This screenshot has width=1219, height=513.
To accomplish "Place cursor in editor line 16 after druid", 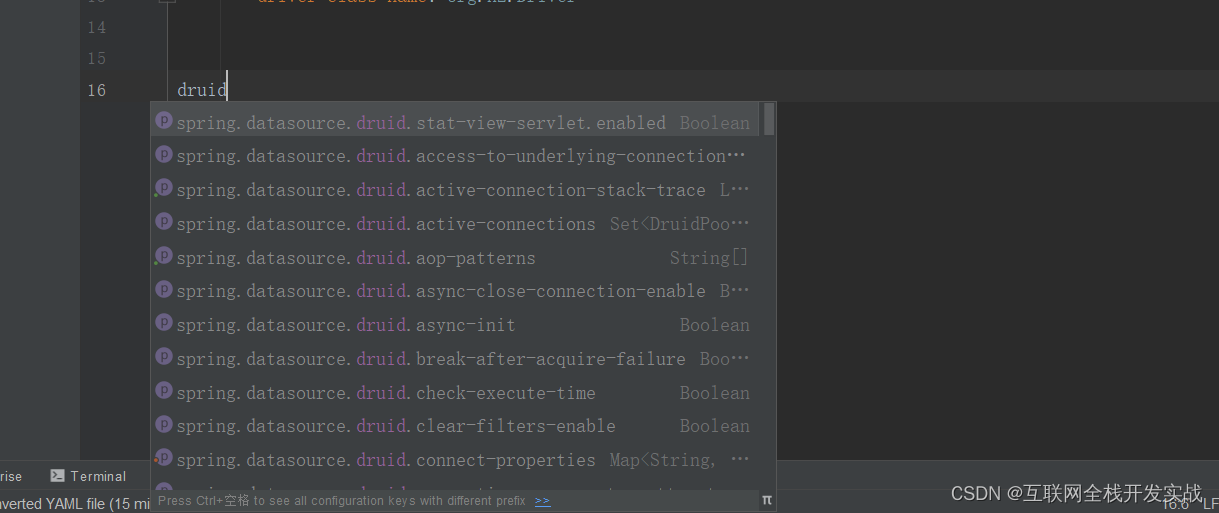I will click(x=228, y=89).
